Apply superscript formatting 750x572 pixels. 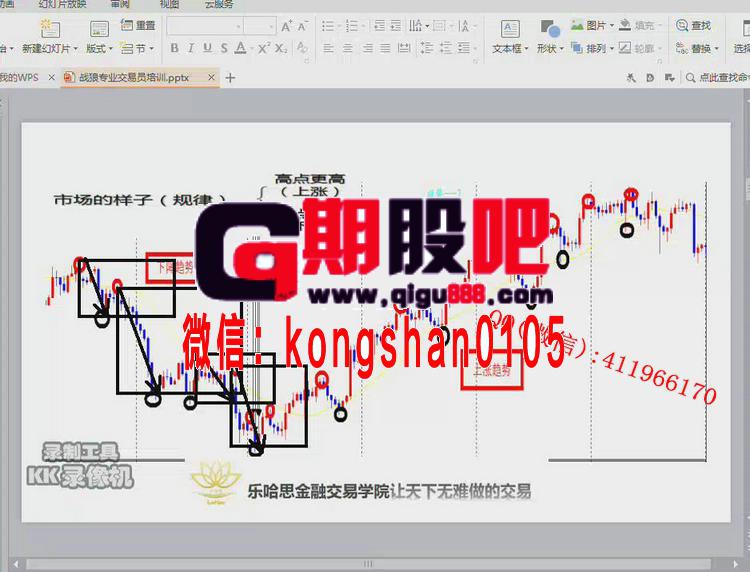[x=264, y=48]
